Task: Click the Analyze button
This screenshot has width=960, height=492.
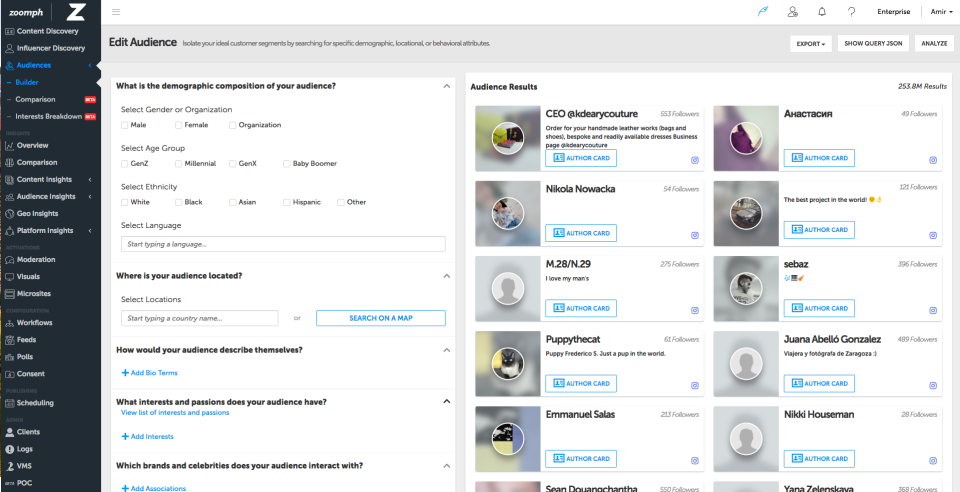Action: coord(934,43)
